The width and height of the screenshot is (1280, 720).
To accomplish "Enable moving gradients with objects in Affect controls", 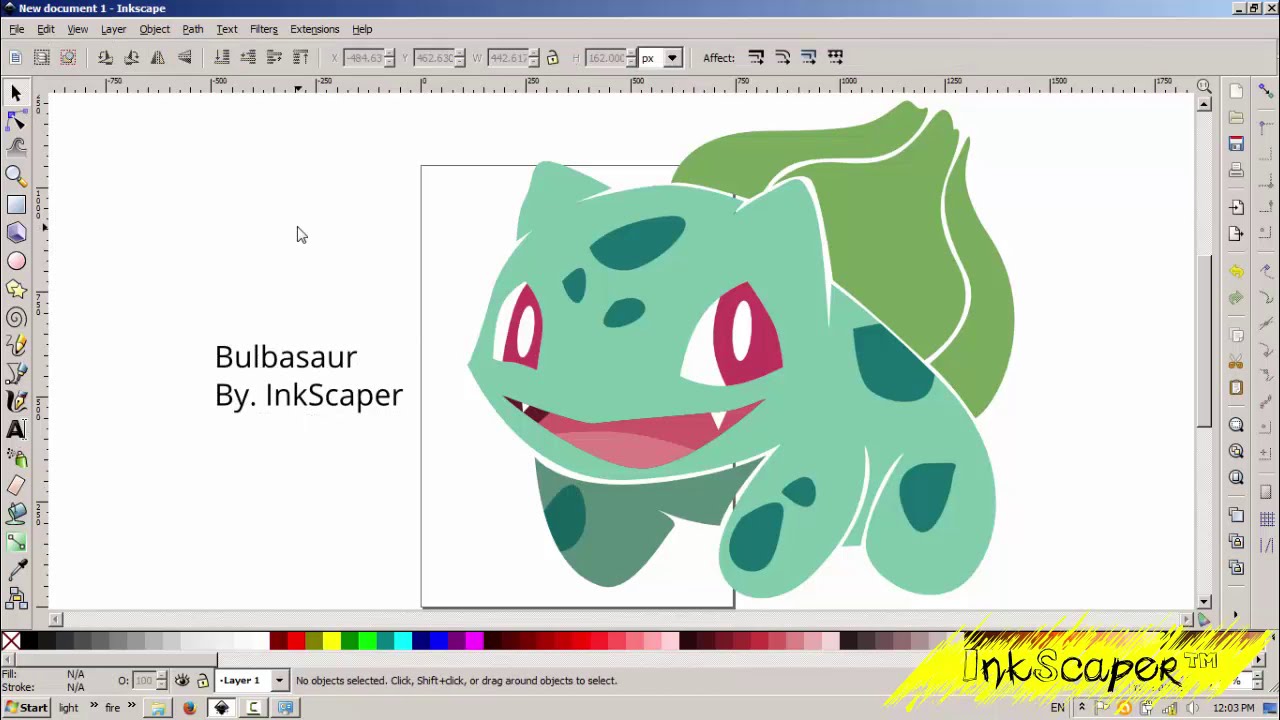I will tap(809, 57).
